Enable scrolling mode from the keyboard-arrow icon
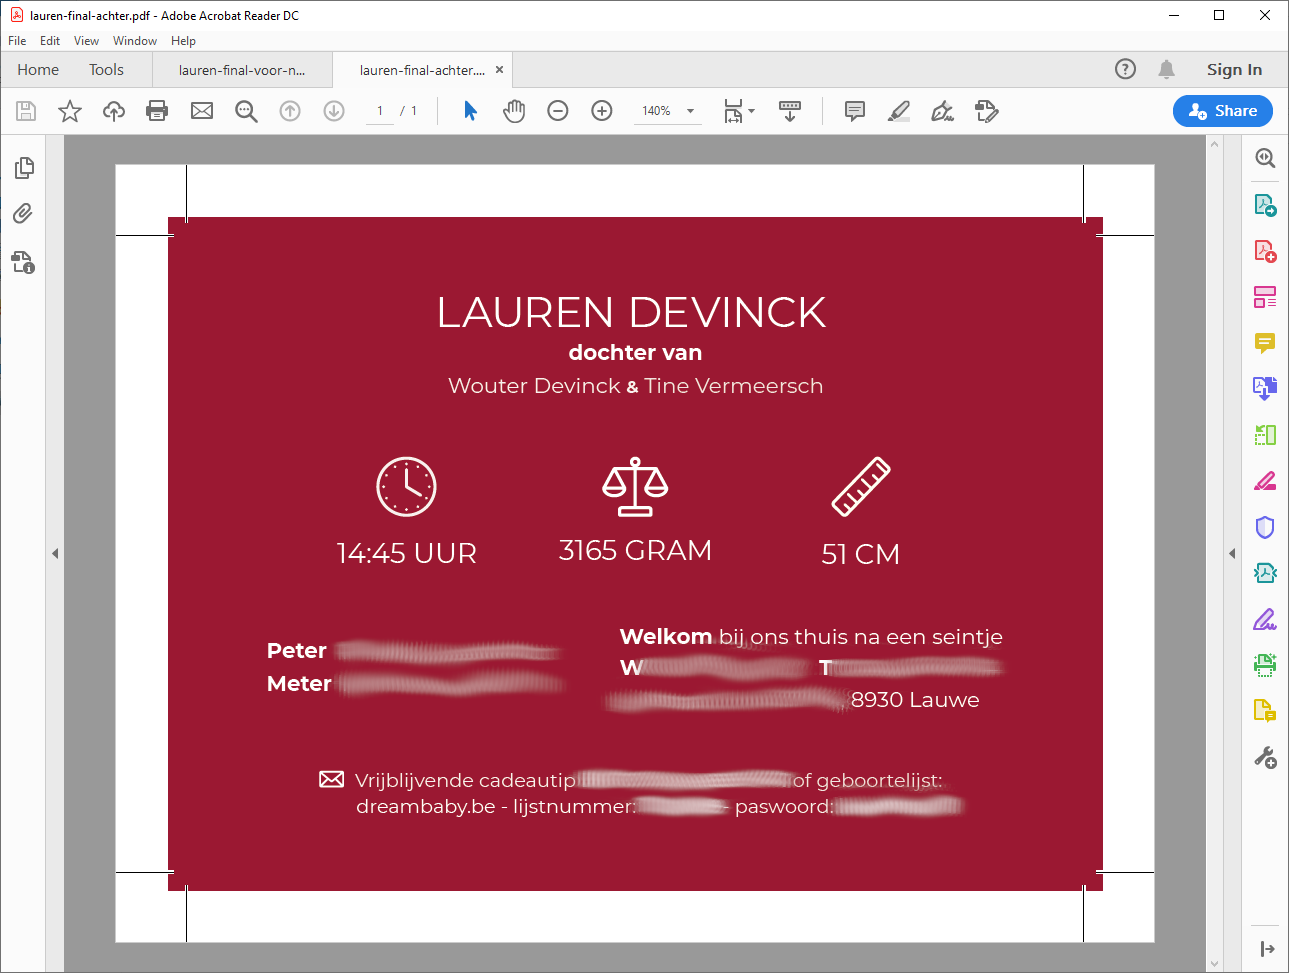This screenshot has width=1289, height=973. 790,111
